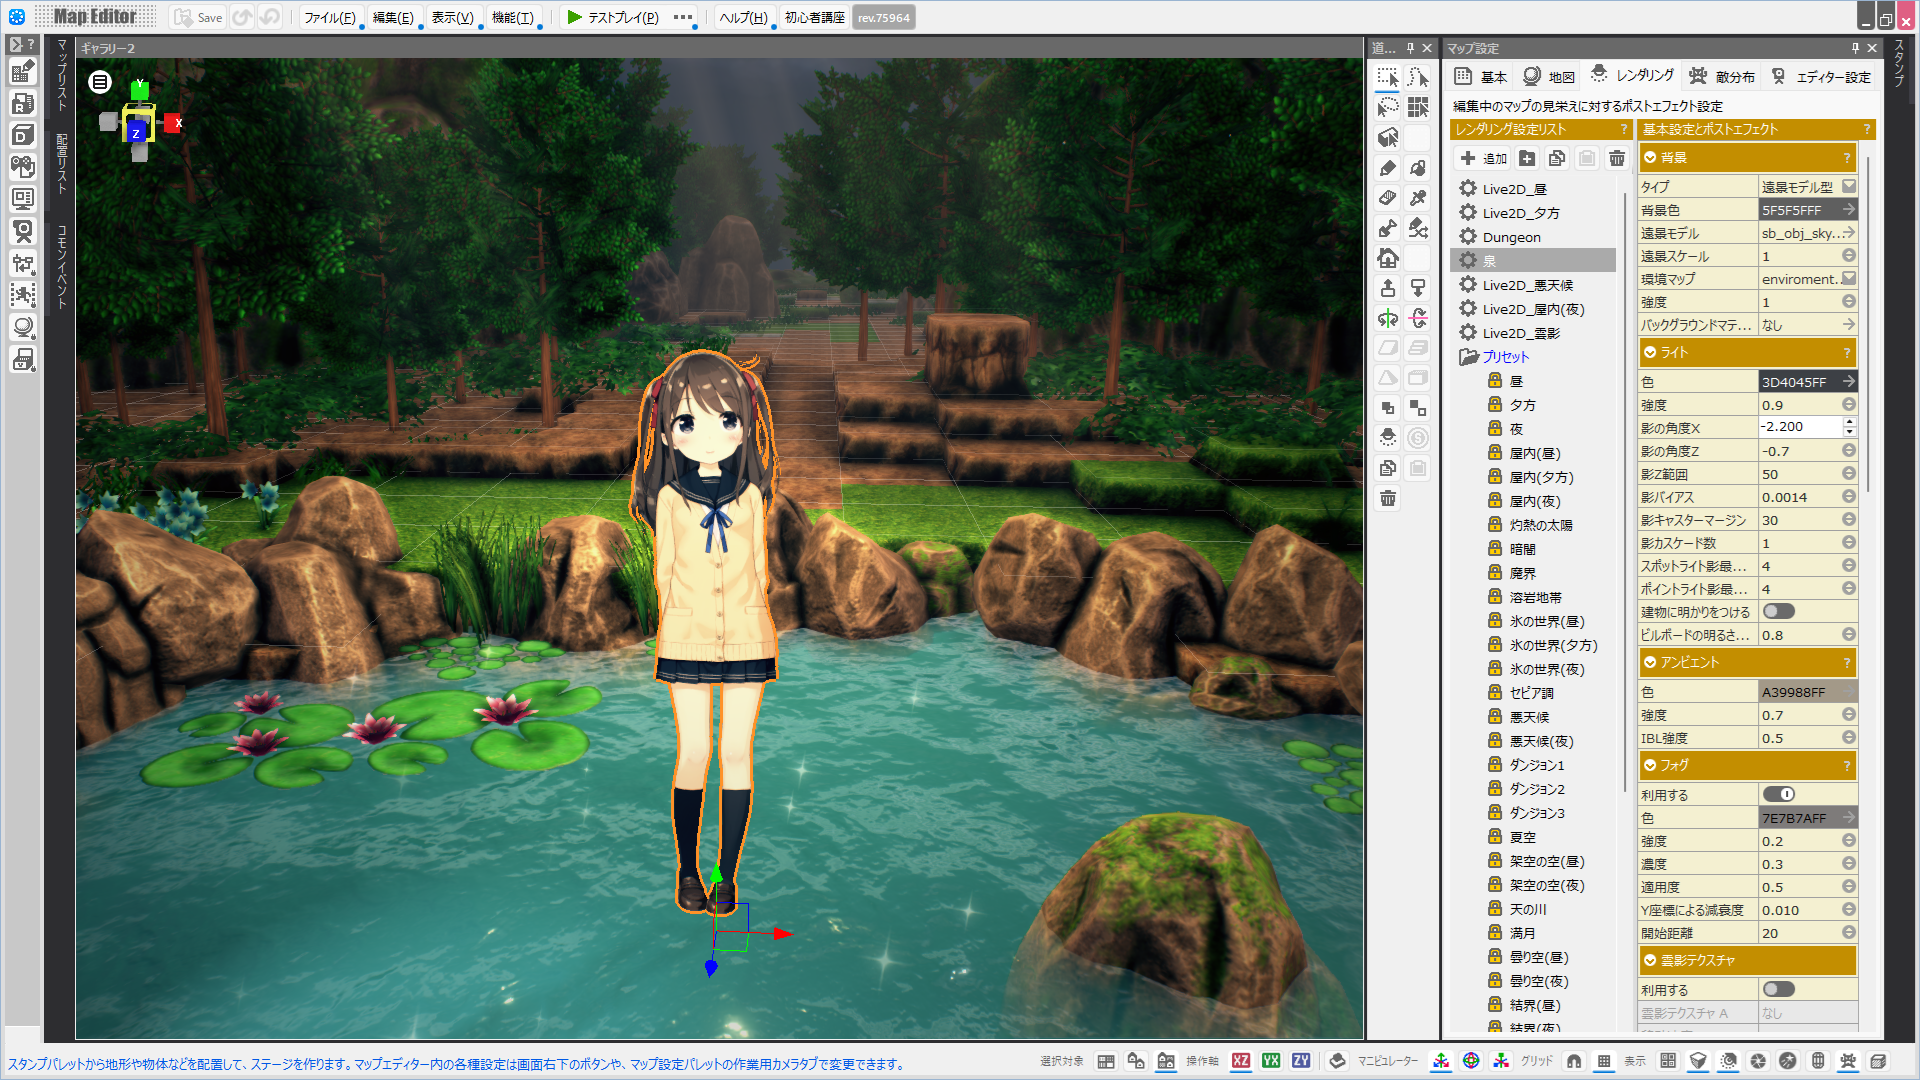Click the Save button
Screen dimensions: 1920x1080
[199, 18]
